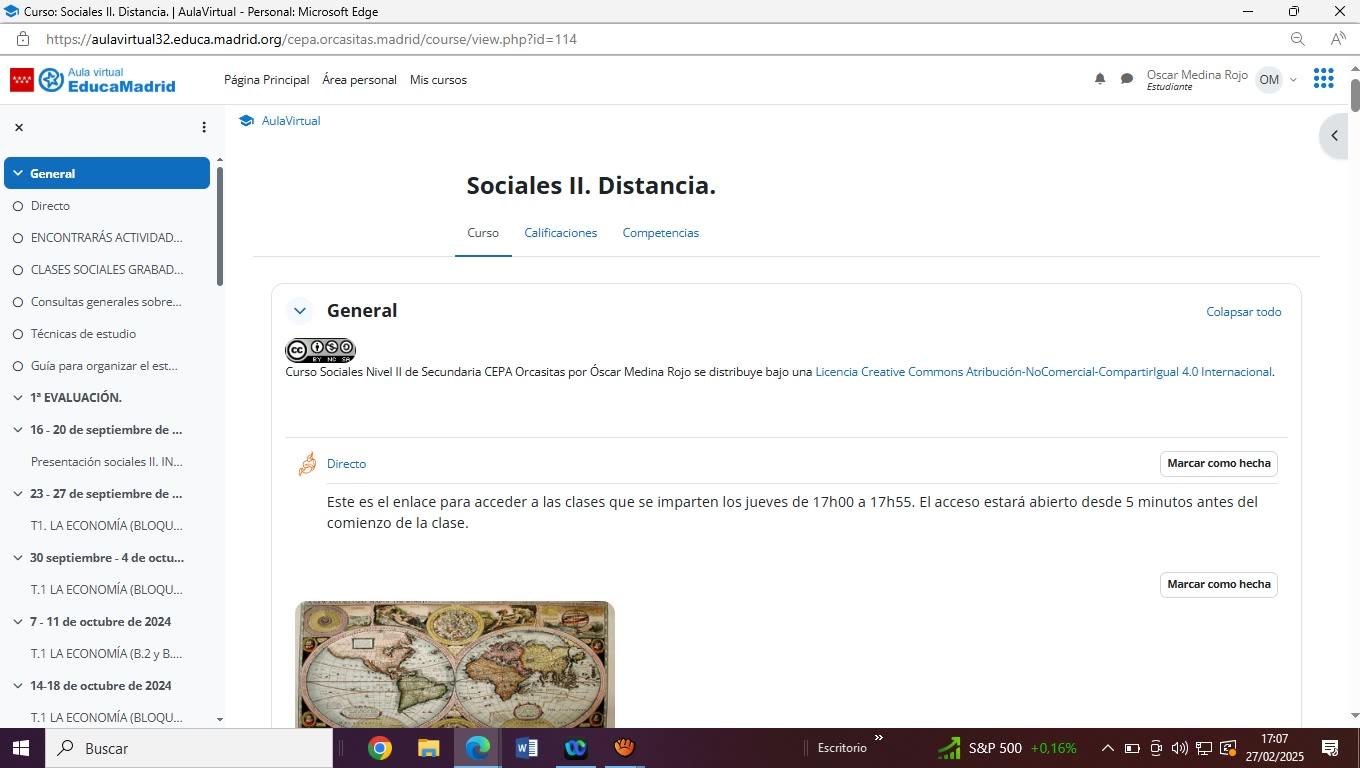Open the user menu dropdown arrow

coord(1293,80)
